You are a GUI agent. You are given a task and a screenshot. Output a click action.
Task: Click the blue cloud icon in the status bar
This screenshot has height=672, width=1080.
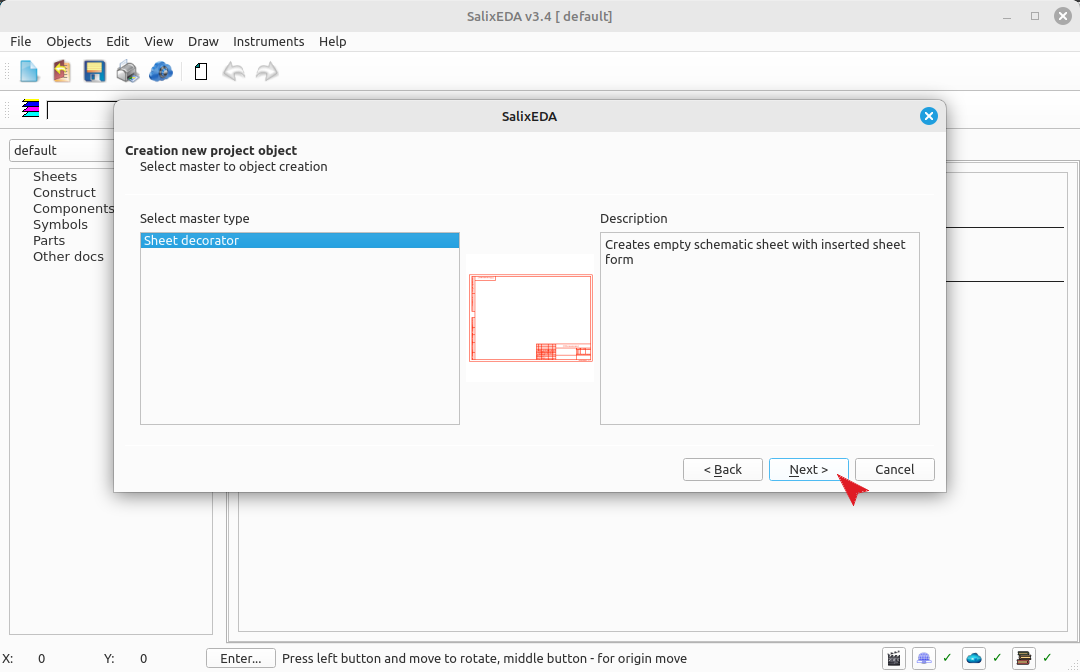(x=974, y=659)
